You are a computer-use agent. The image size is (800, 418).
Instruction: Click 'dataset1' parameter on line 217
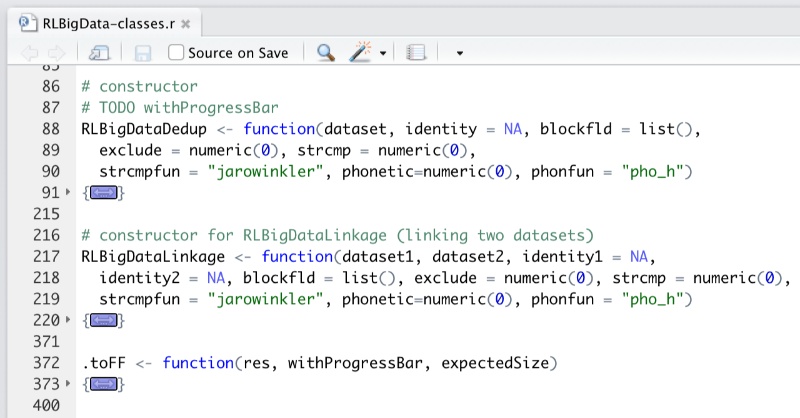click(x=378, y=257)
